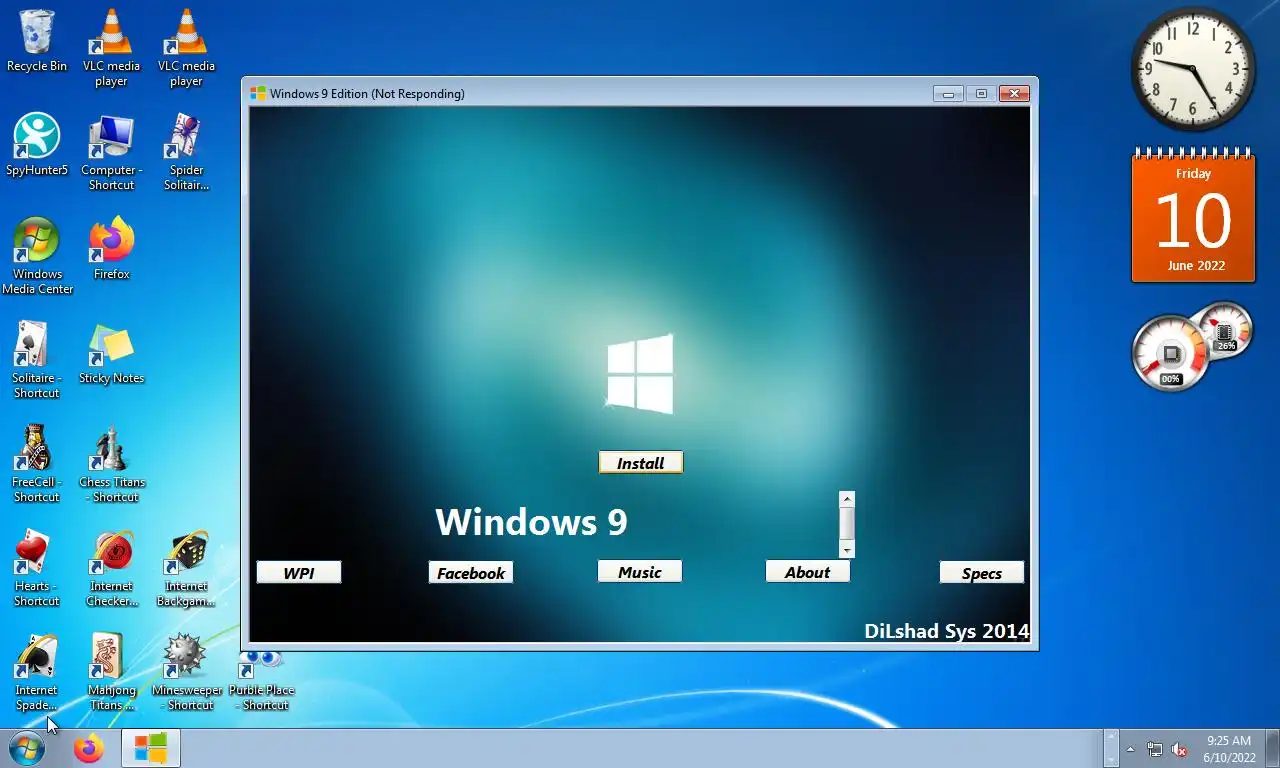
Task: Select the Purble Place - Shortcut icon
Action: pos(261,679)
